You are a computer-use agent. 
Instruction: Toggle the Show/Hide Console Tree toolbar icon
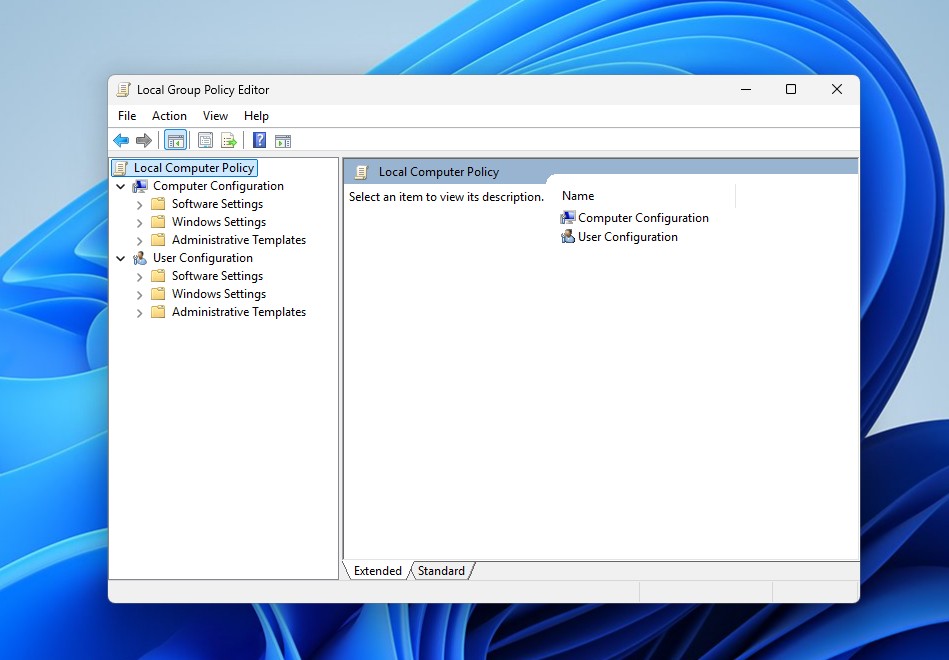pyautogui.click(x=178, y=140)
